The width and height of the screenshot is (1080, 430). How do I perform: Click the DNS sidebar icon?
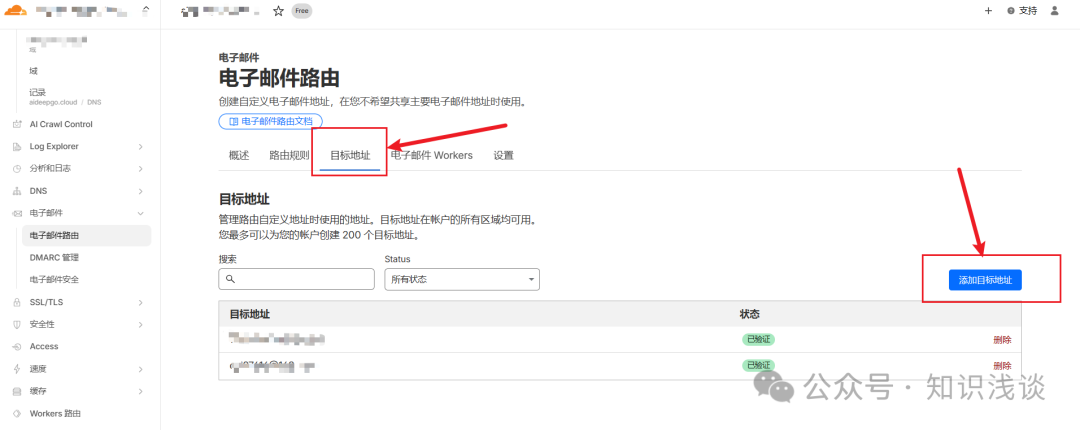16,190
